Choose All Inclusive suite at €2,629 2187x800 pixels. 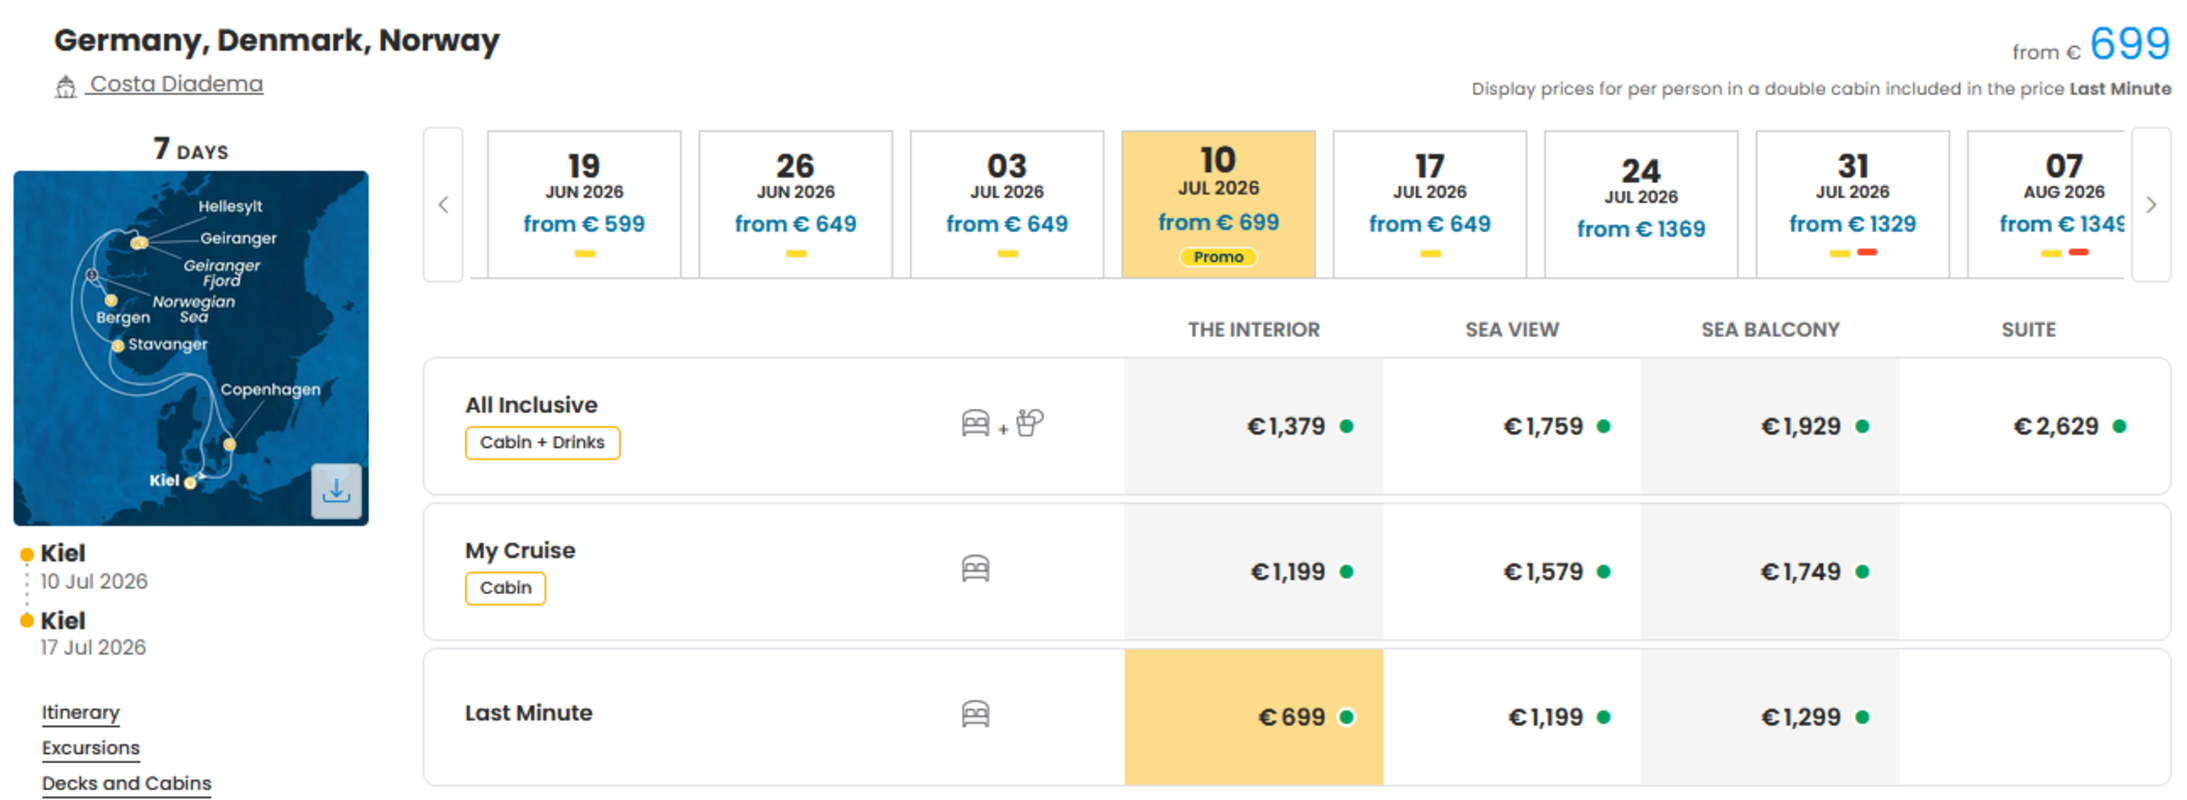2034,427
